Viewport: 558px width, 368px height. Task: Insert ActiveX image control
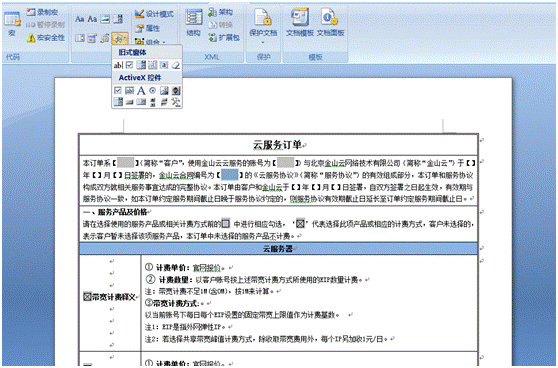164,90
